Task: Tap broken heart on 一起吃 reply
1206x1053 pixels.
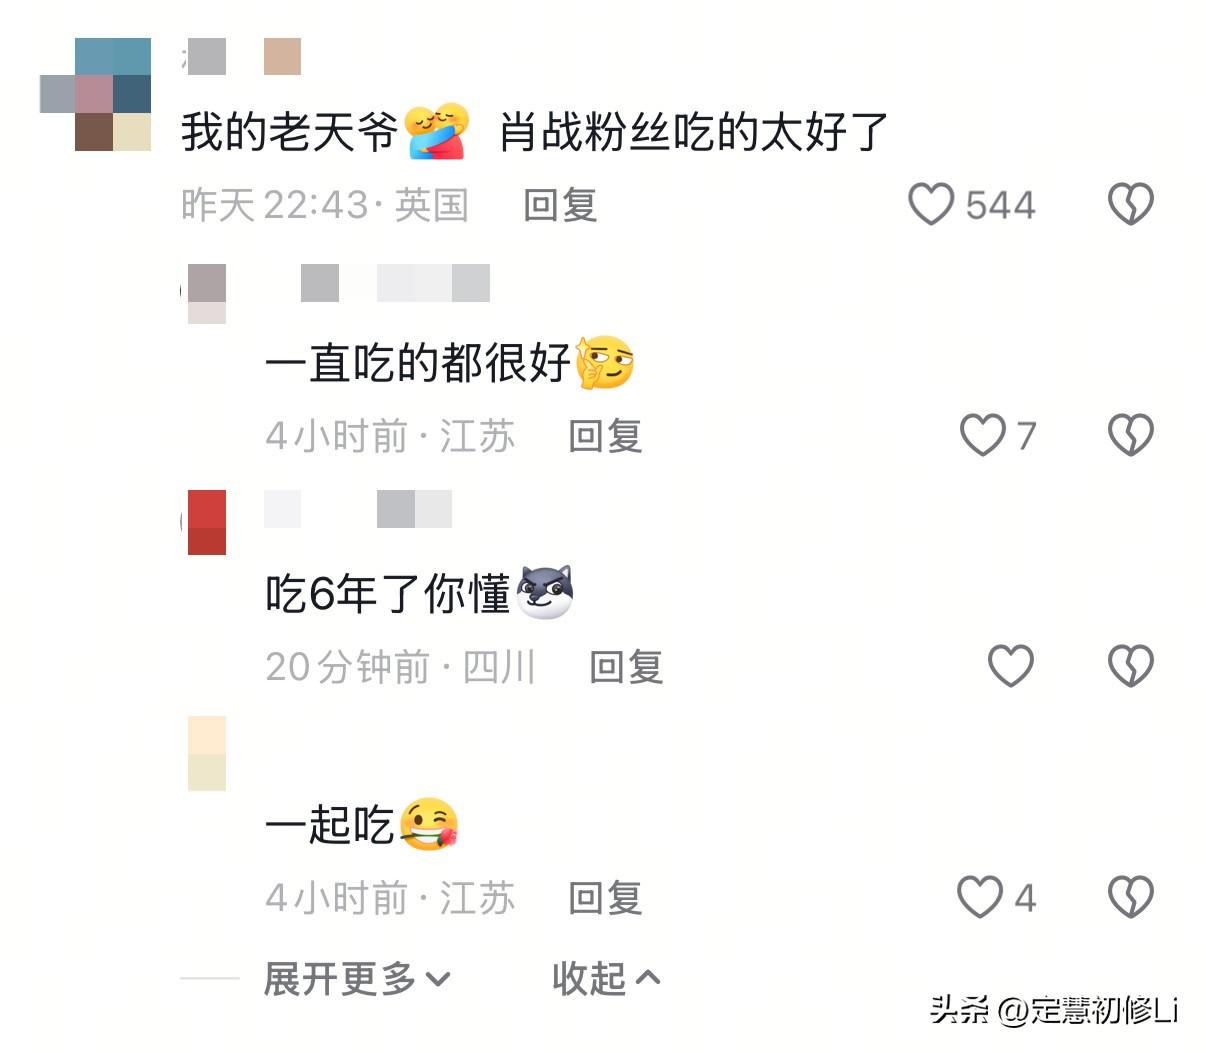Action: tap(1131, 897)
